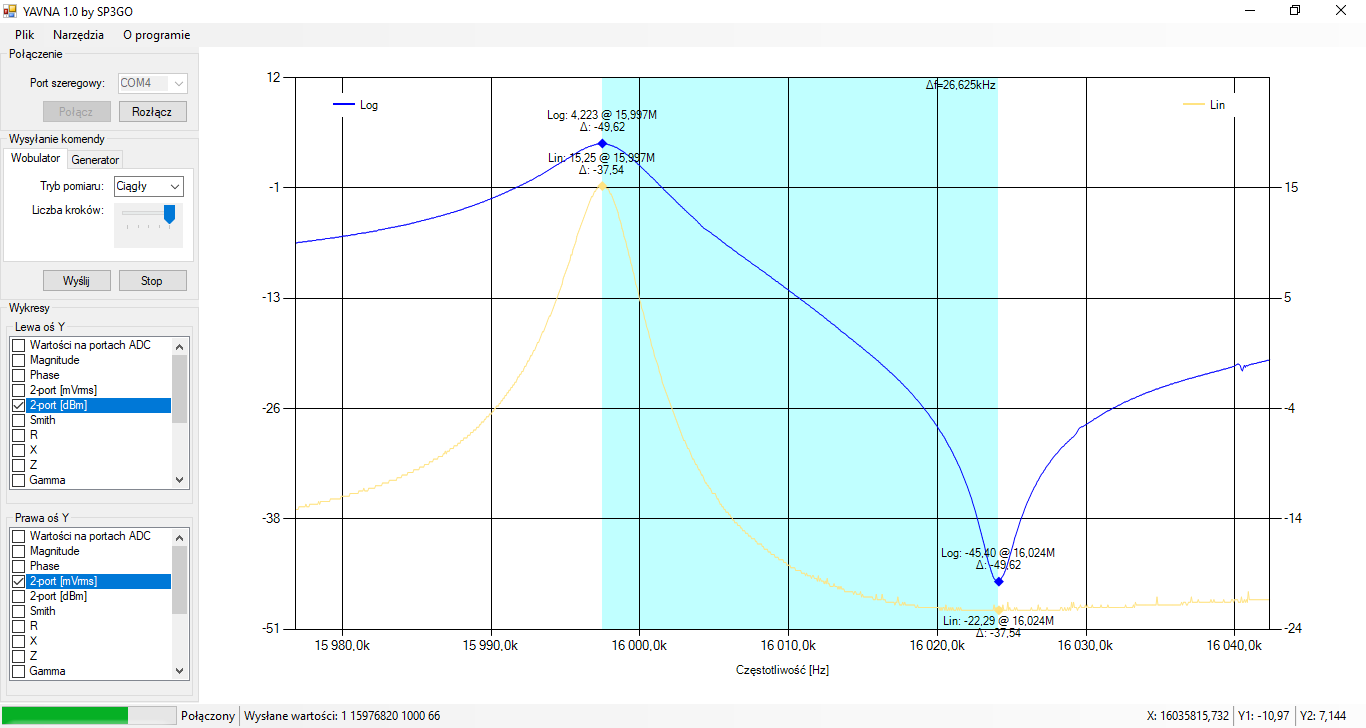Viewport: 1366px width, 728px height.
Task: Open the Narzędzia menu
Action: click(x=78, y=34)
